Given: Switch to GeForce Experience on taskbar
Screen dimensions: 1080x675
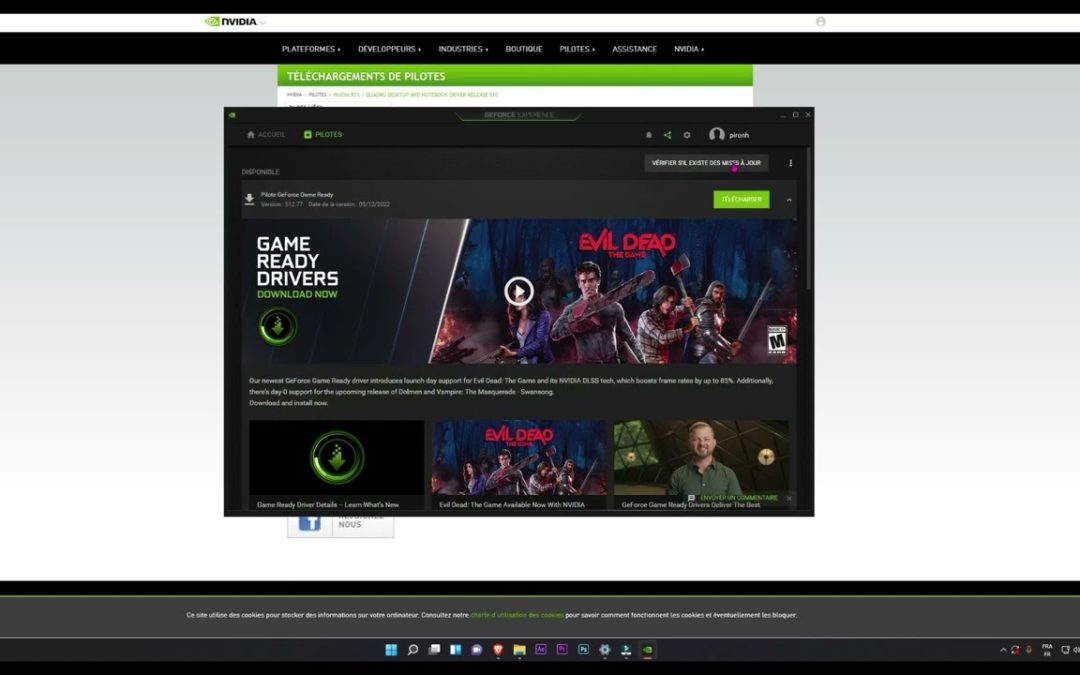Looking at the screenshot, I should tap(647, 650).
